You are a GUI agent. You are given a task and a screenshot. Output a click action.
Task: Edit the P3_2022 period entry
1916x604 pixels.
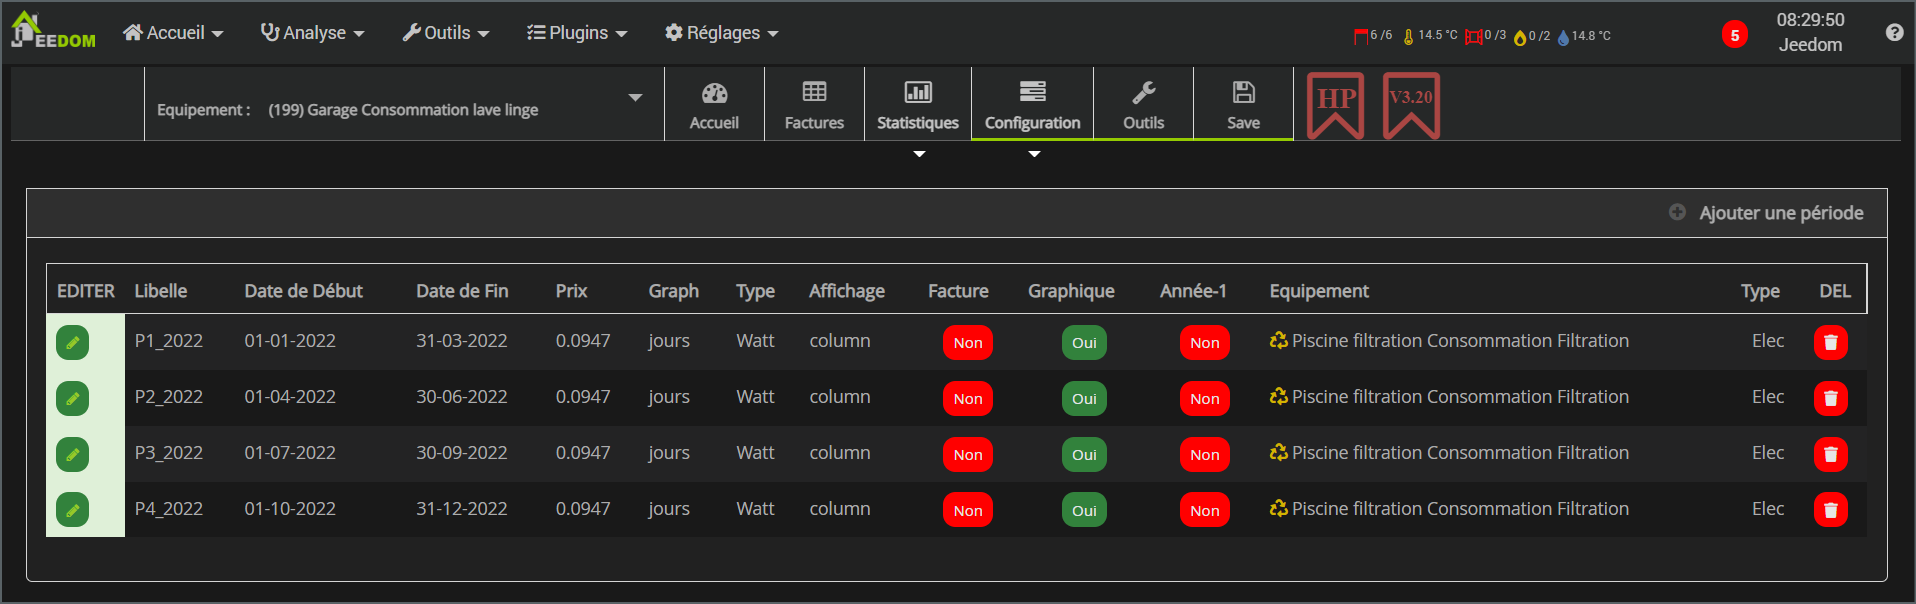[x=72, y=454]
